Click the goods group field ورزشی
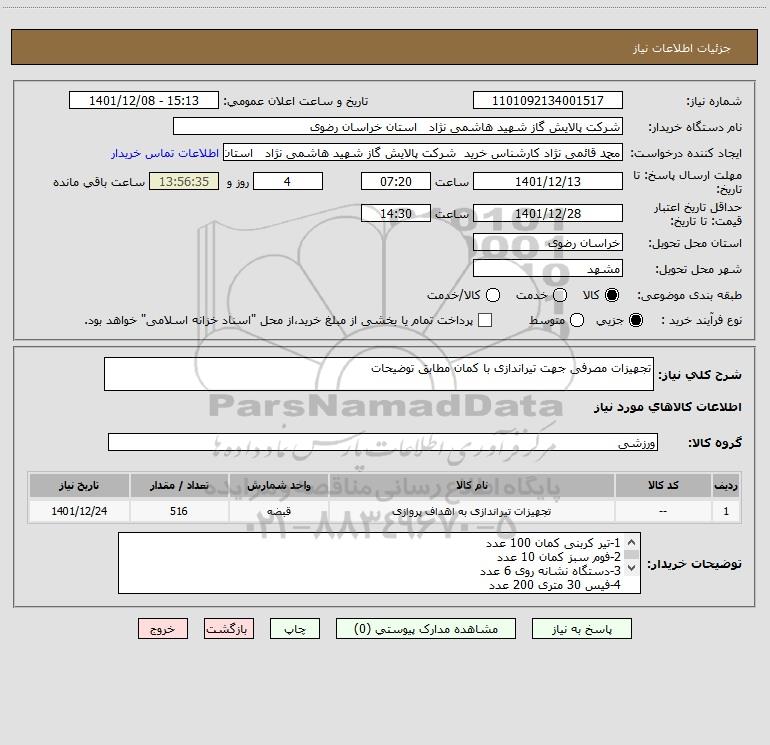 [x=383, y=442]
